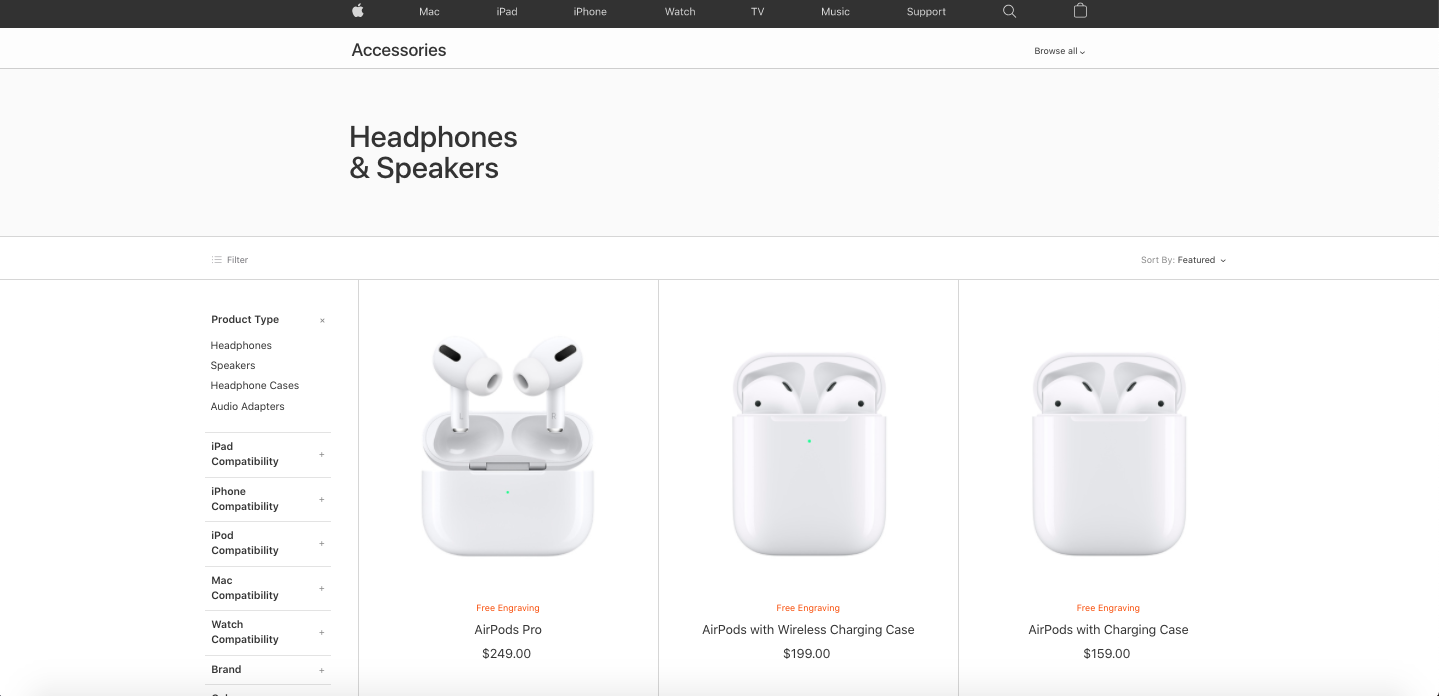Expand the Brand filter section
Viewport: 1439px width, 696px height.
coord(270,670)
